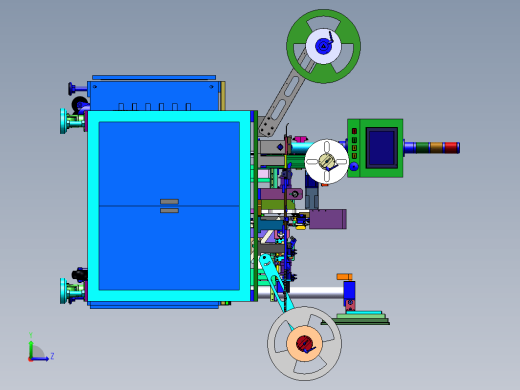
Task: Click the white four-slot handwheel
Action: [x=327, y=162]
